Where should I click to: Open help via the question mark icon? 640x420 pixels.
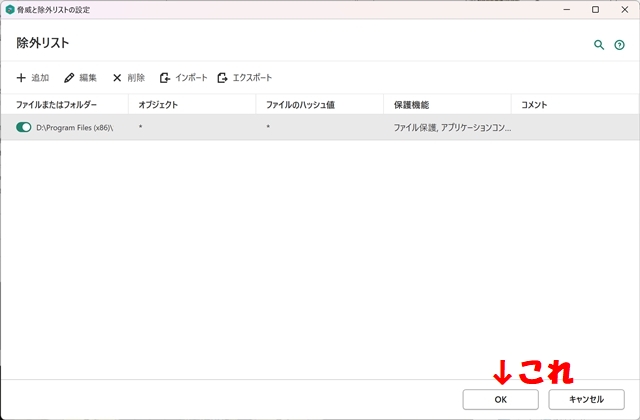pyautogui.click(x=619, y=45)
